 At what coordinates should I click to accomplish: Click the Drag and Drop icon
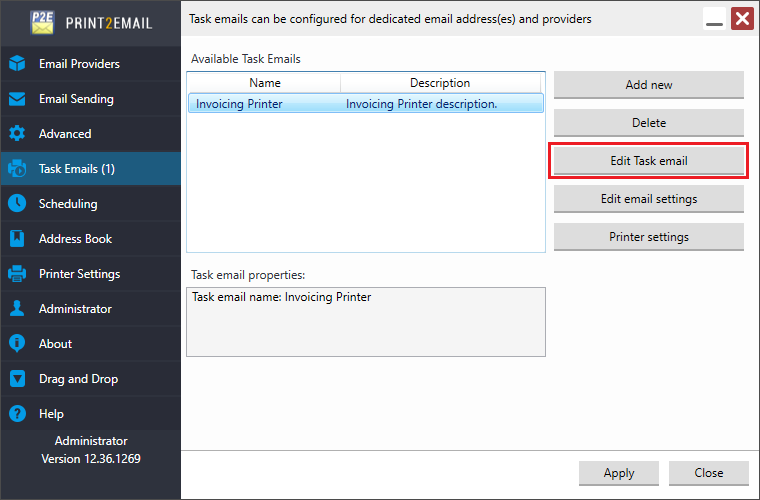(17, 379)
